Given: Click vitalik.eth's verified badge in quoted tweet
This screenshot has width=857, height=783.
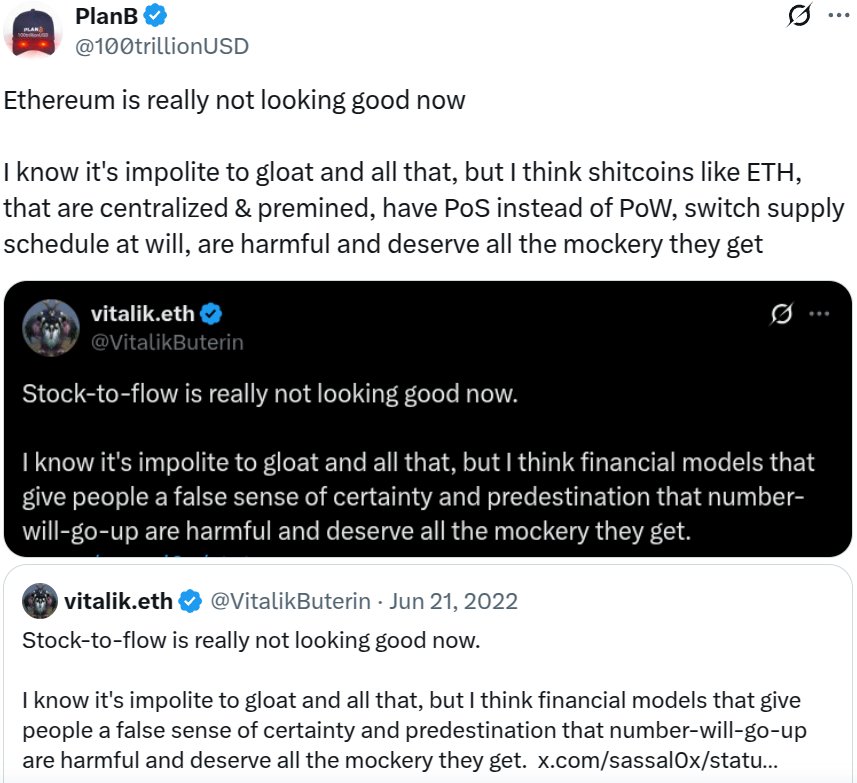Looking at the screenshot, I should pos(210,313).
